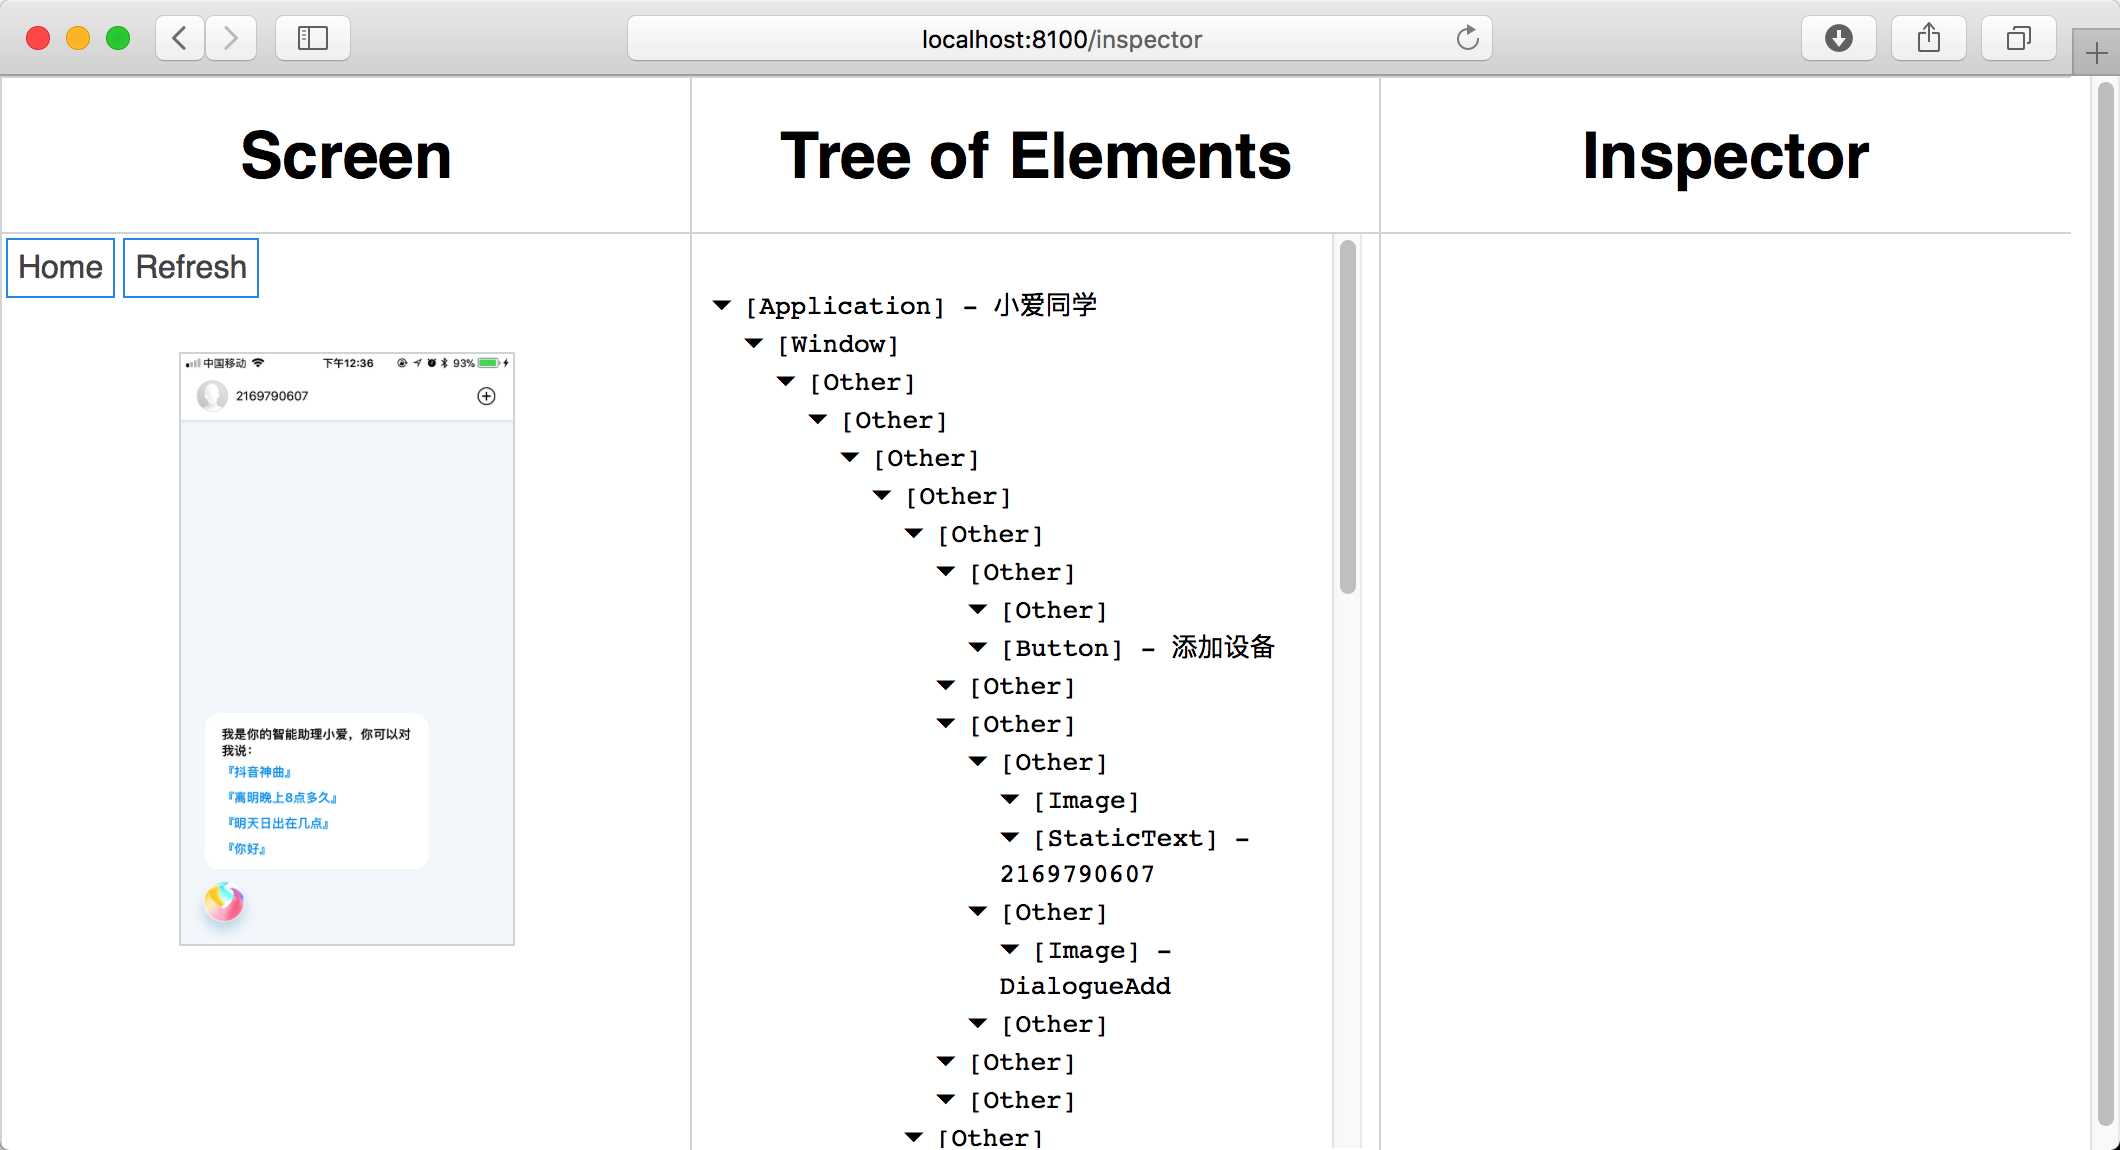Screen dimensions: 2120x1150
Task: Select StaticText 2169790607 tree element
Action: 1125,839
